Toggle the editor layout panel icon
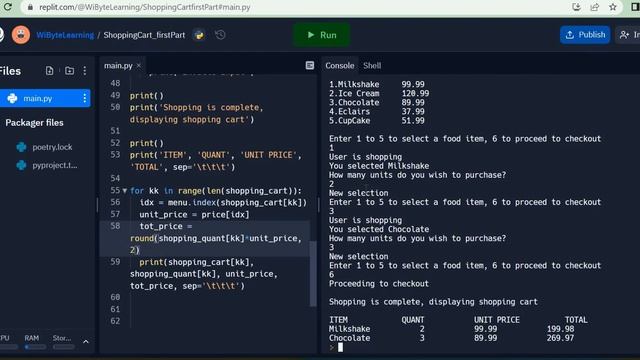This screenshot has width=640, height=360. 310,65
